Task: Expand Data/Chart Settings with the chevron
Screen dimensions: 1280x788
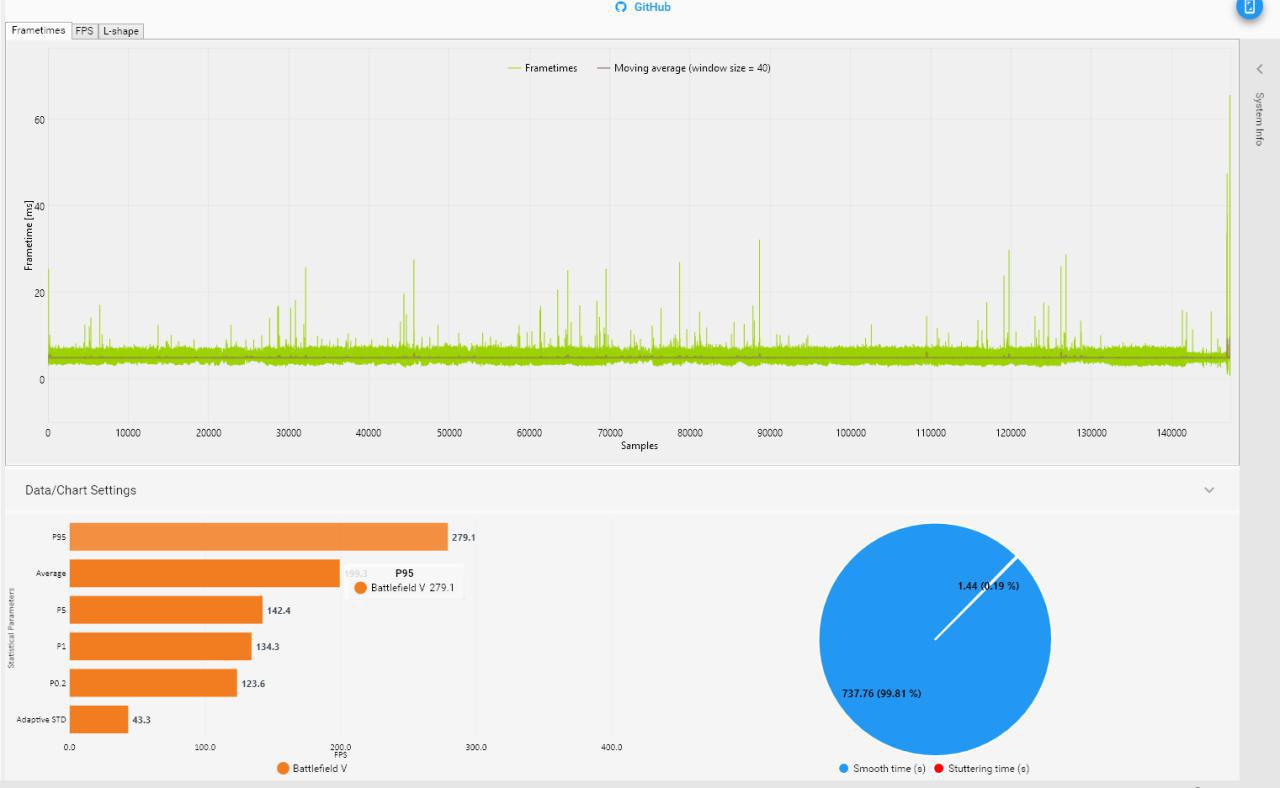Action: click(x=1209, y=490)
